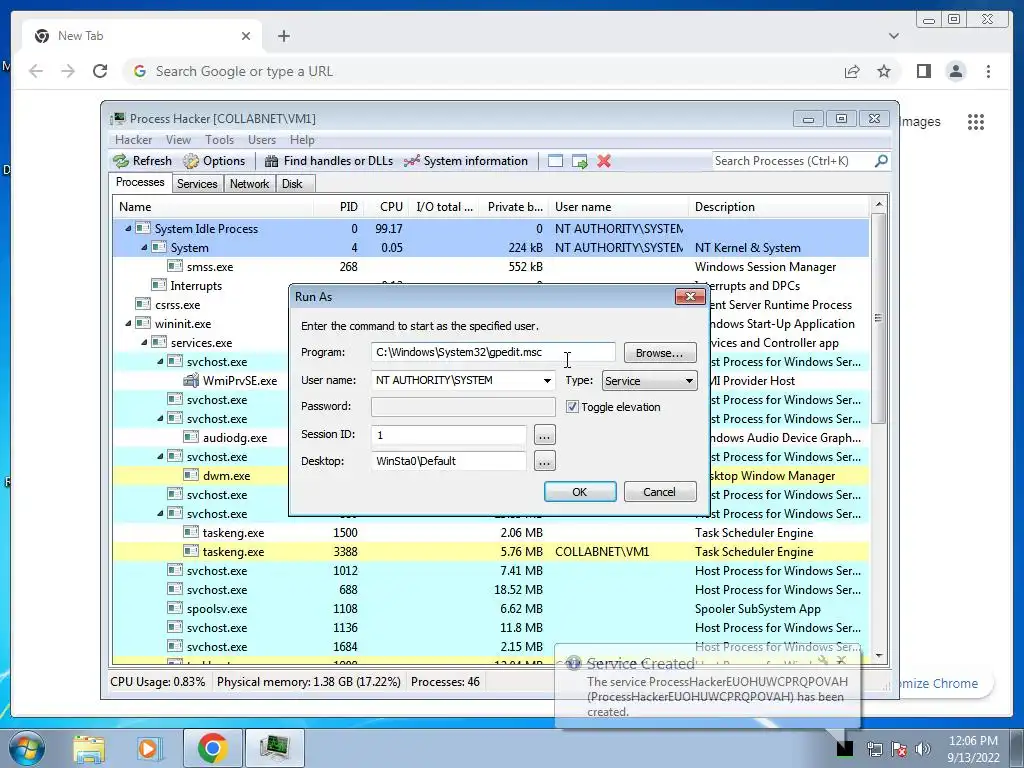Uncheck Toggle elevation checkbox
Screen dimensions: 1024x768
pos(572,406)
